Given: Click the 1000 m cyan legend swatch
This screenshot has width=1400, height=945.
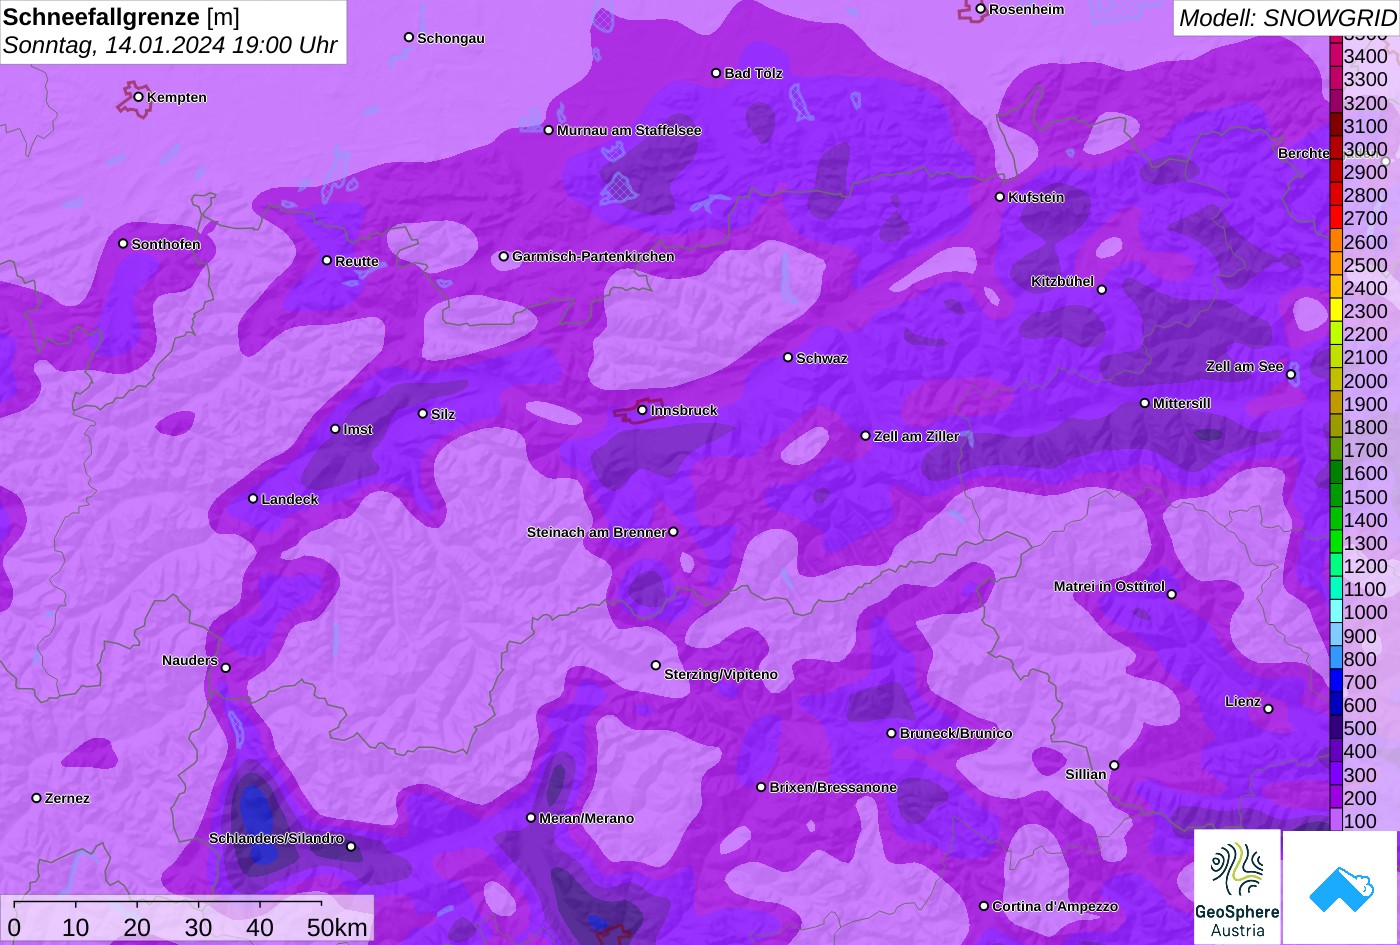Looking at the screenshot, I should (x=1336, y=611).
